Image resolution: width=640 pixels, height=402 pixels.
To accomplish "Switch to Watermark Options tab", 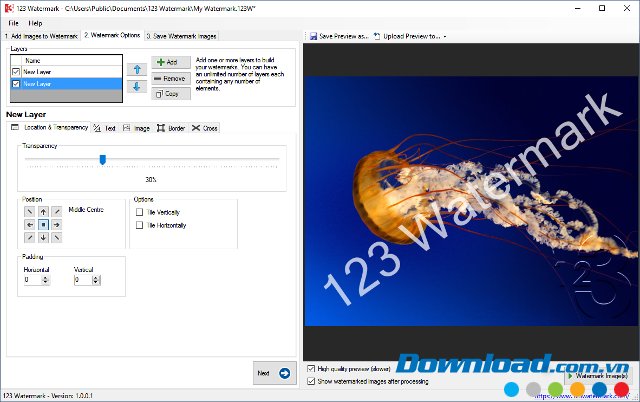I will 112,36.
